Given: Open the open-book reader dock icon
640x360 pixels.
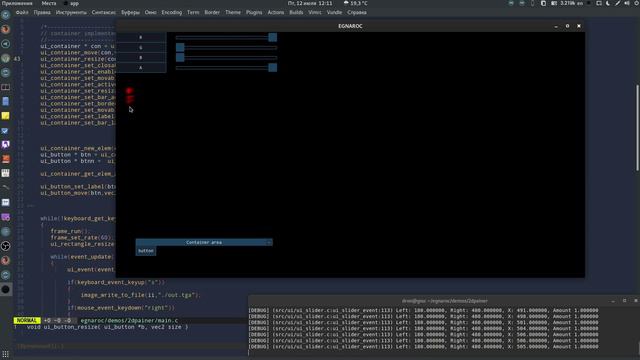Looking at the screenshot, I should coord(5,87).
